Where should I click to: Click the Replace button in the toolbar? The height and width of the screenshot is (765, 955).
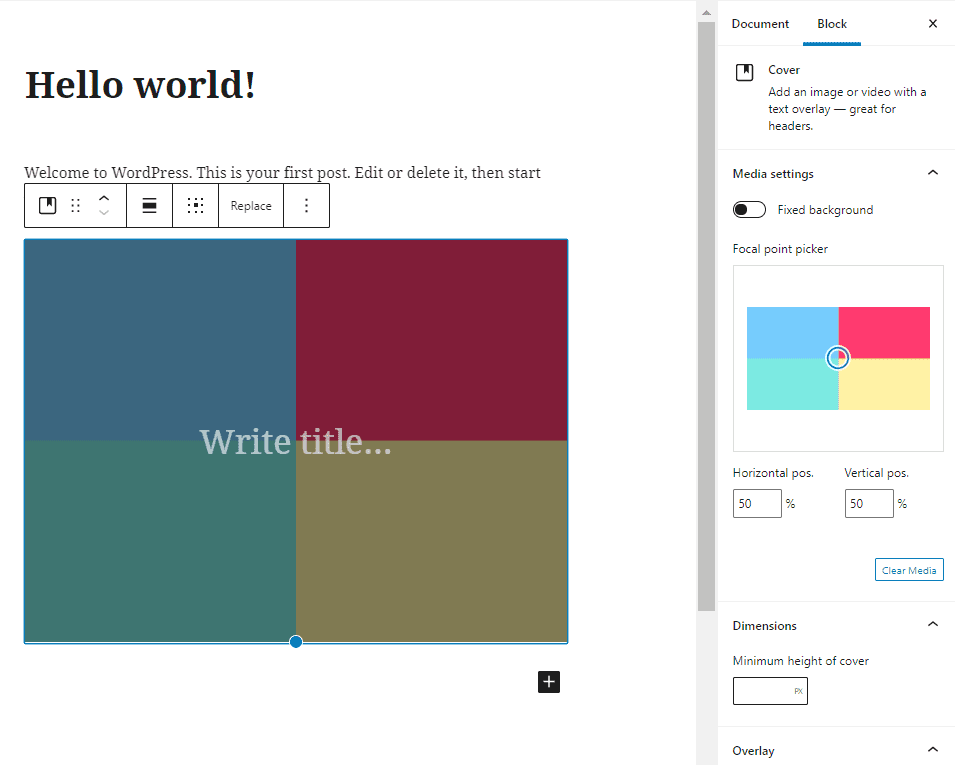[x=251, y=205]
